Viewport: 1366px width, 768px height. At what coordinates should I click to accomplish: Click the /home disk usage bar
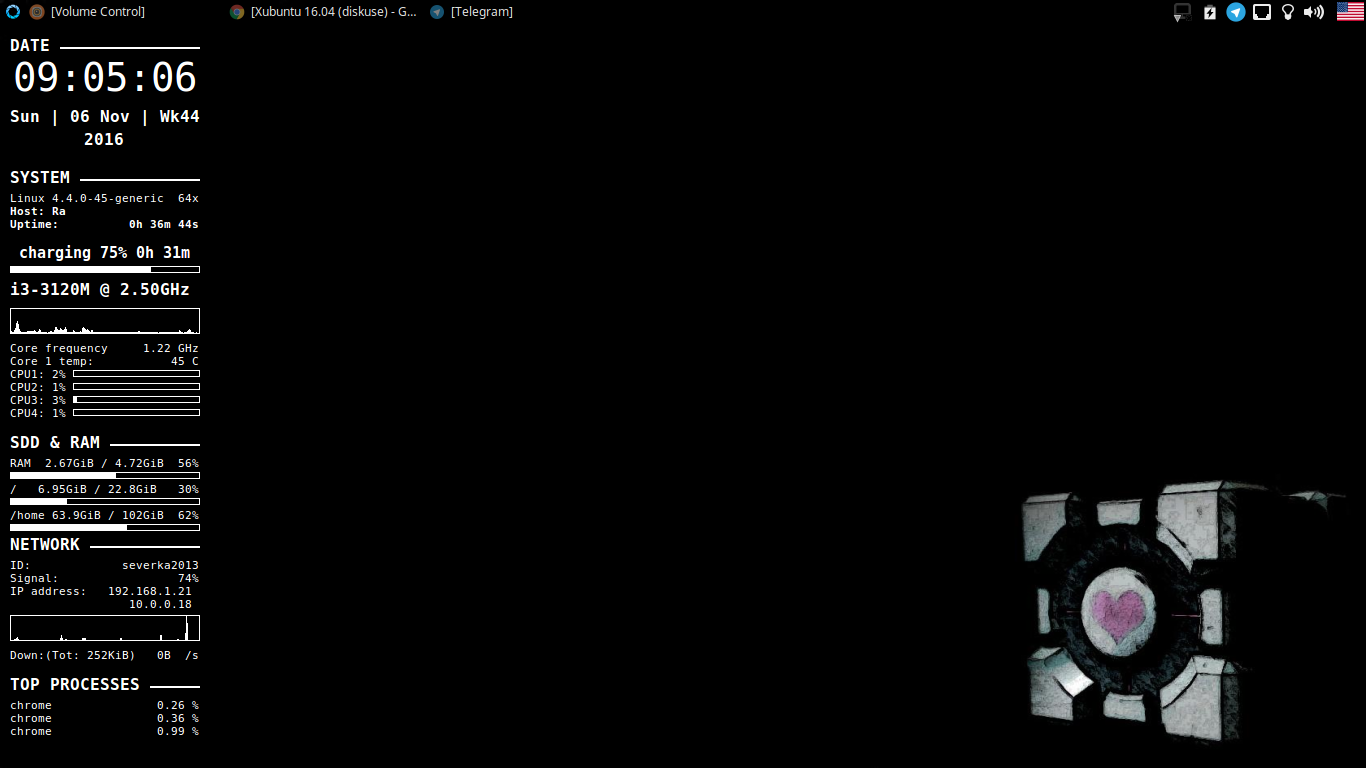[105, 527]
